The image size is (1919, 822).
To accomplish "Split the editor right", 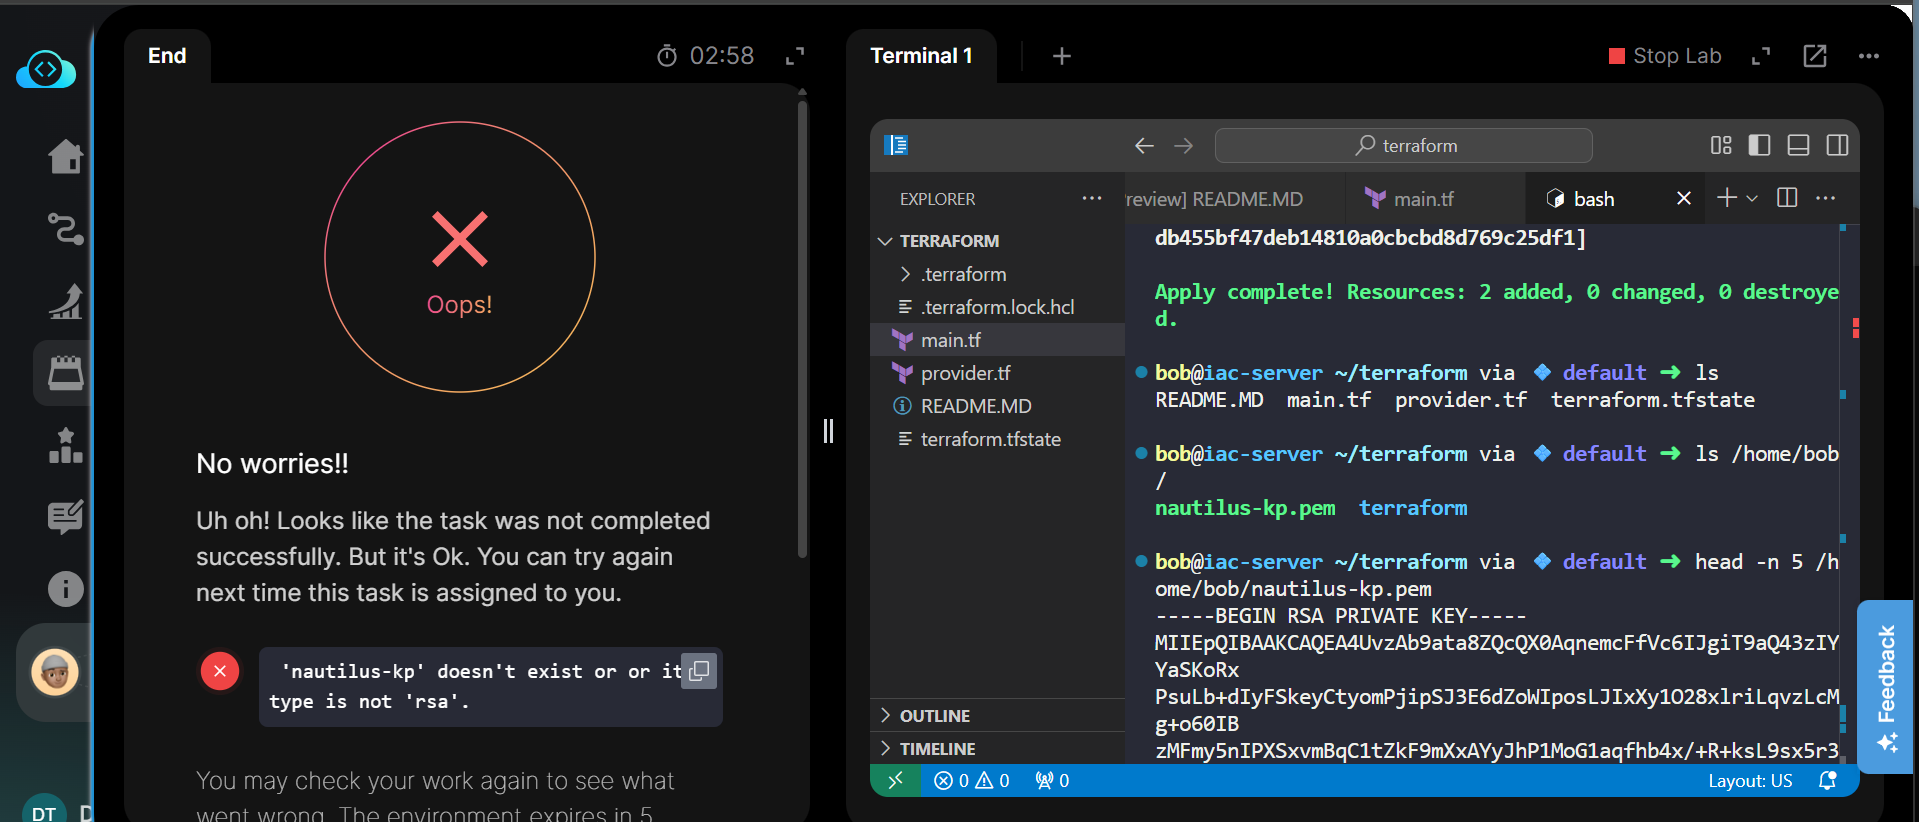I will point(1787,198).
